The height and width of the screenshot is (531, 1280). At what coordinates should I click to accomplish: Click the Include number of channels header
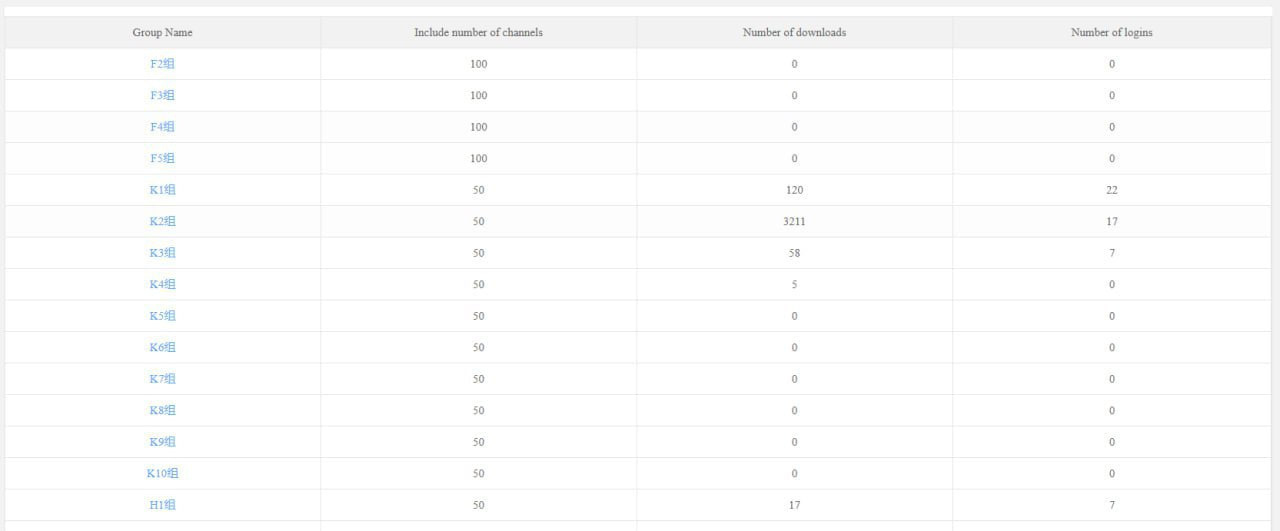tap(478, 33)
